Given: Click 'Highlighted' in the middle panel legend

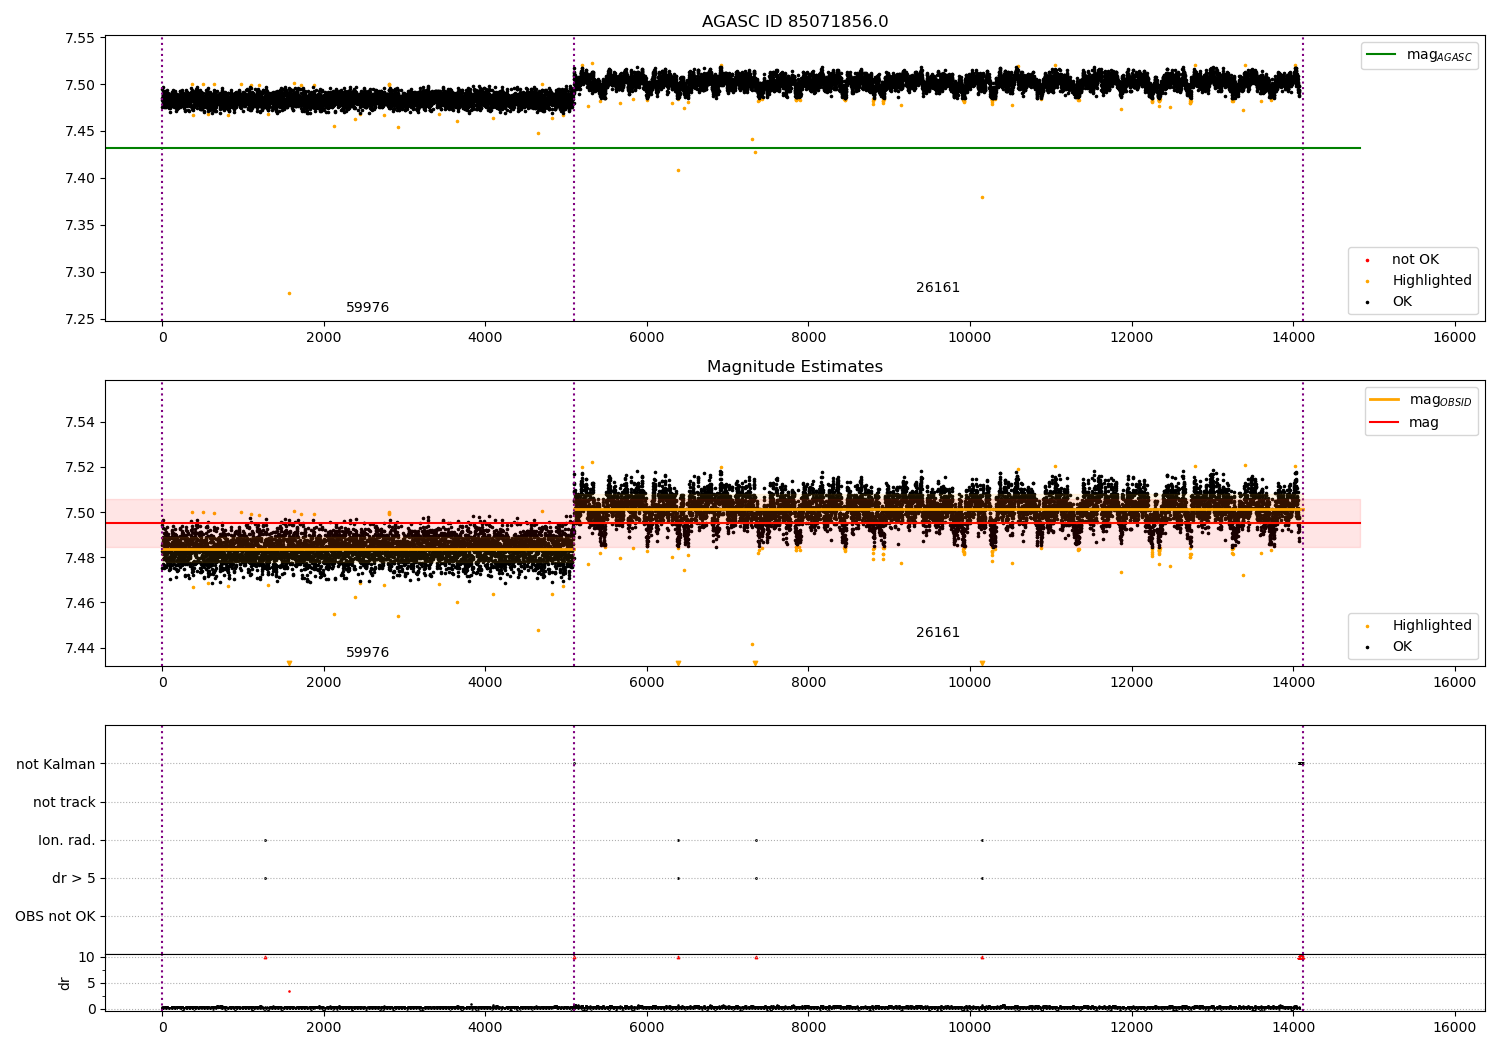Looking at the screenshot, I should click(1432, 626).
